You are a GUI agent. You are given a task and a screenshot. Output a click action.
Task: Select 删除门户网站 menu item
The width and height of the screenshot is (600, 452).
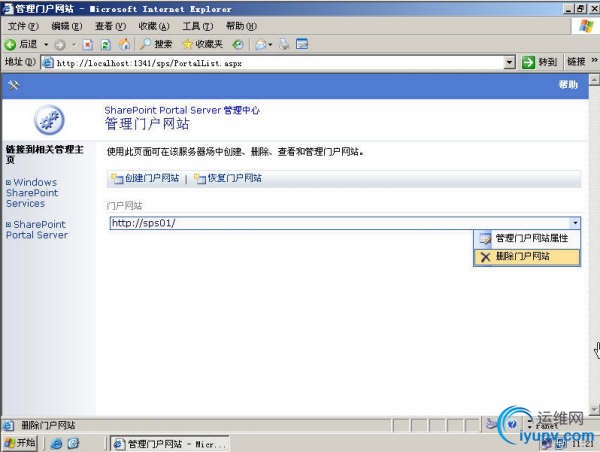pos(527,256)
